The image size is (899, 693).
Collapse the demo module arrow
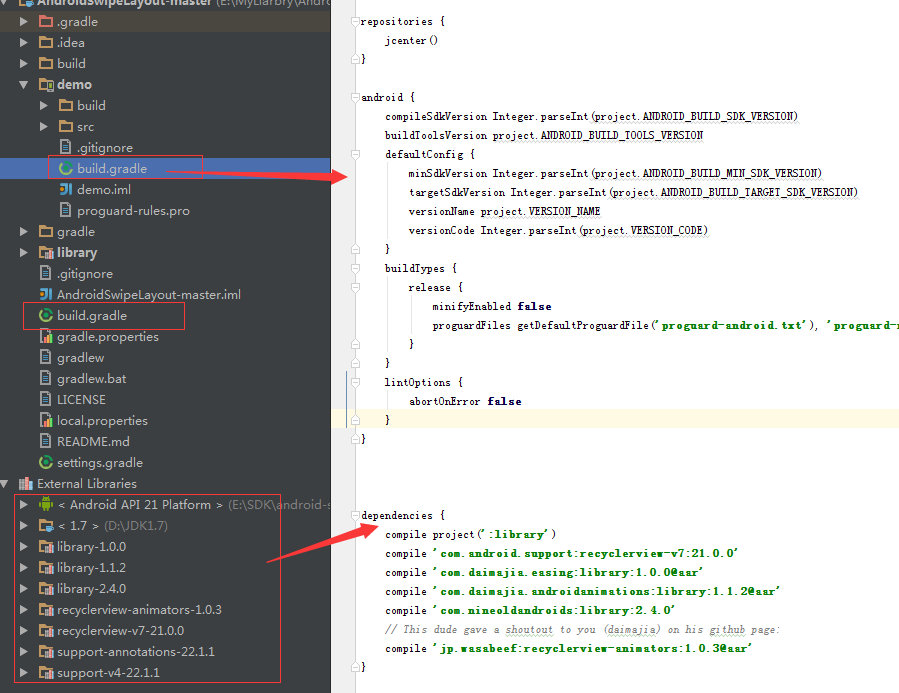click(x=24, y=85)
